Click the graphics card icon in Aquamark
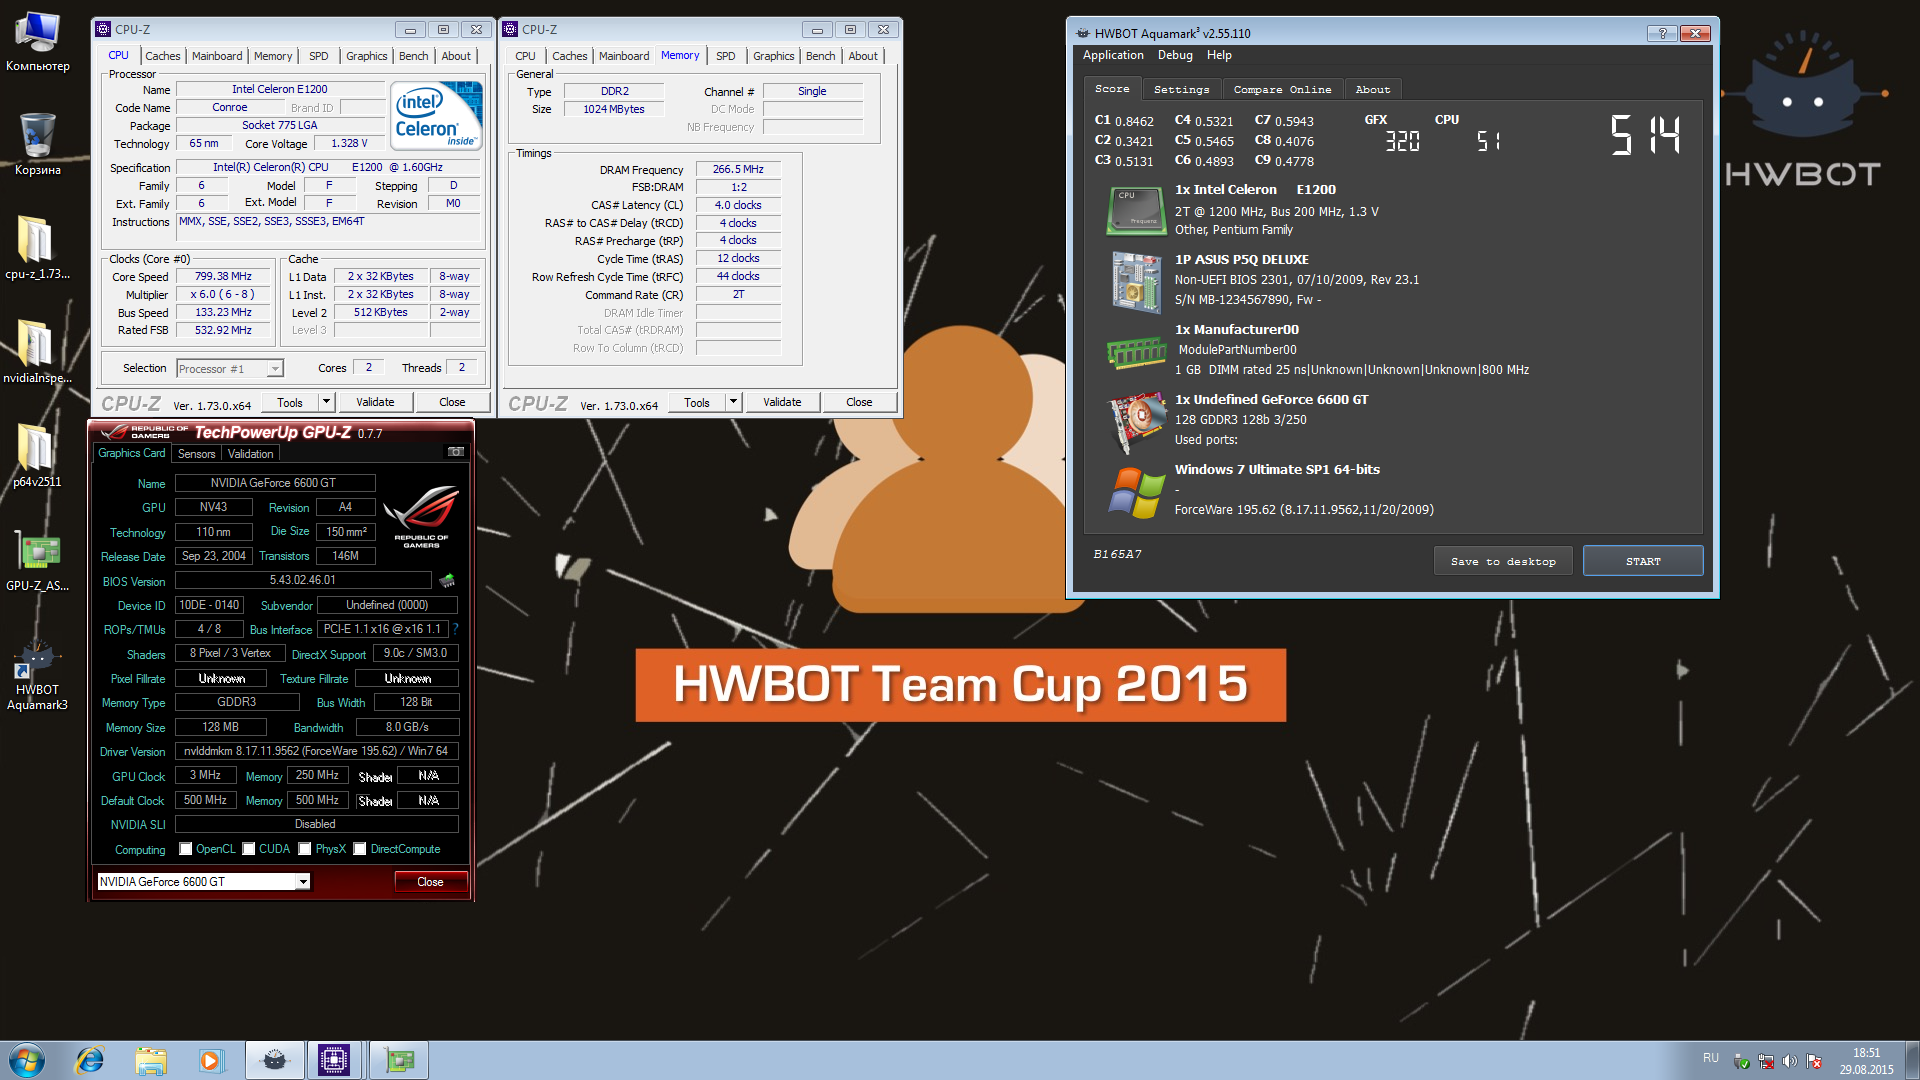This screenshot has width=1920, height=1080. pos(1136,421)
